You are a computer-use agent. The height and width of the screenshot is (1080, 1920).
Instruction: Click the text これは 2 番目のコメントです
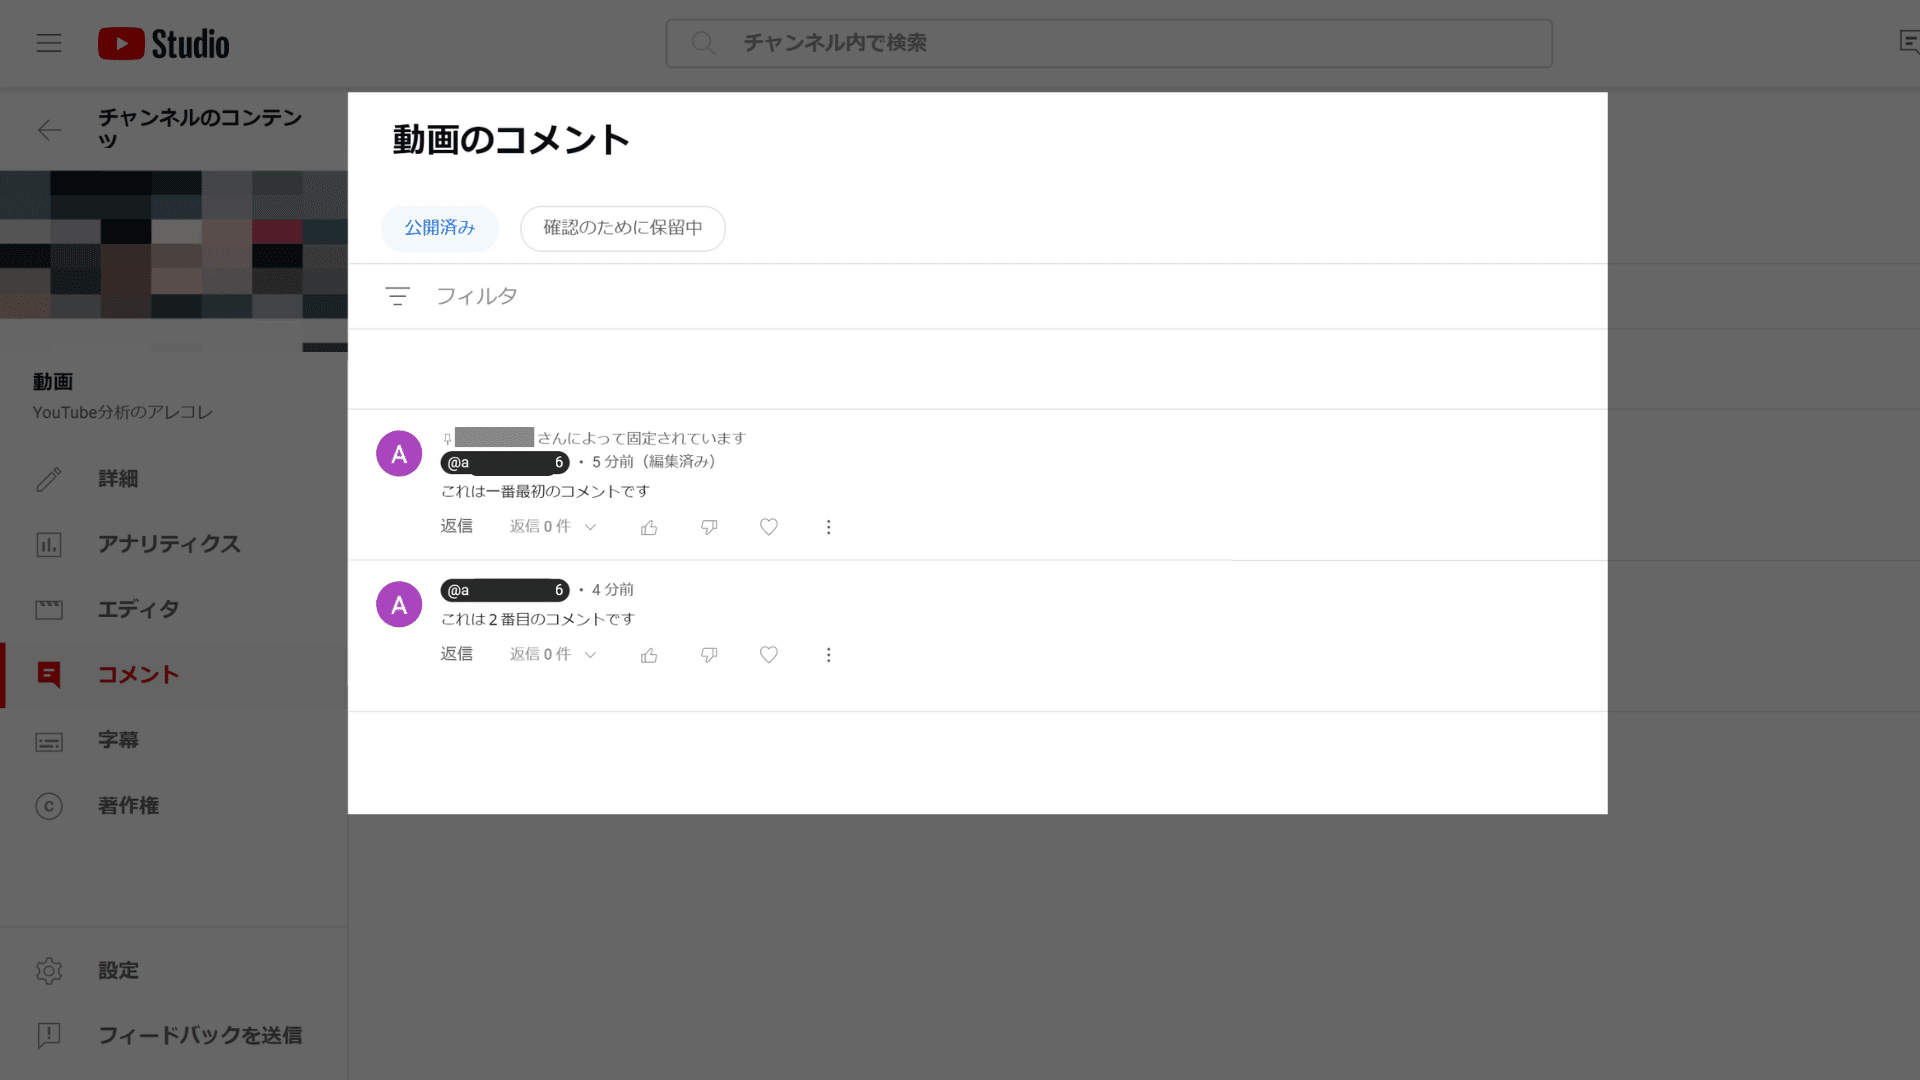point(538,619)
